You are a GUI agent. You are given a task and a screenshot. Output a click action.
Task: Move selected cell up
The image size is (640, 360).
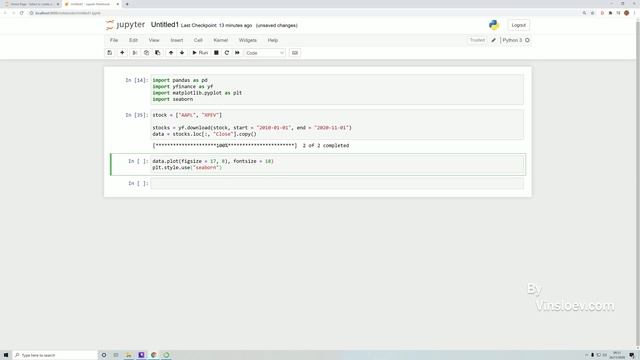click(x=171, y=53)
